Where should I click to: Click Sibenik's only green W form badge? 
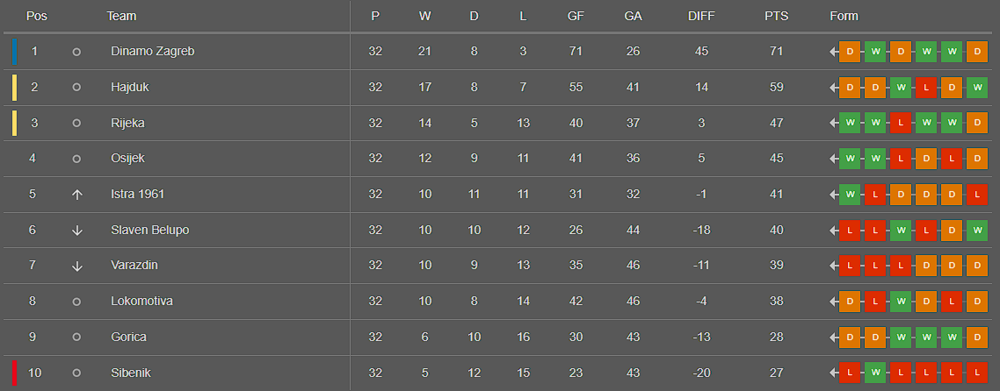coord(875,373)
